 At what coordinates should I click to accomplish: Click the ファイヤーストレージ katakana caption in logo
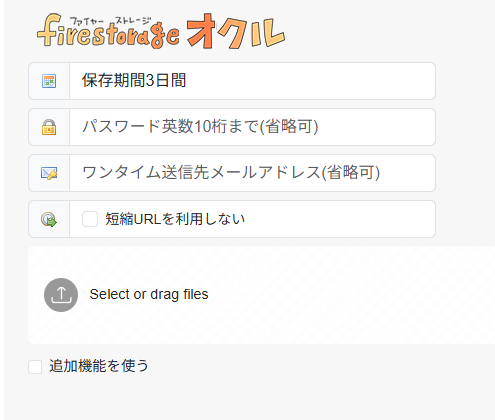tap(110, 21)
